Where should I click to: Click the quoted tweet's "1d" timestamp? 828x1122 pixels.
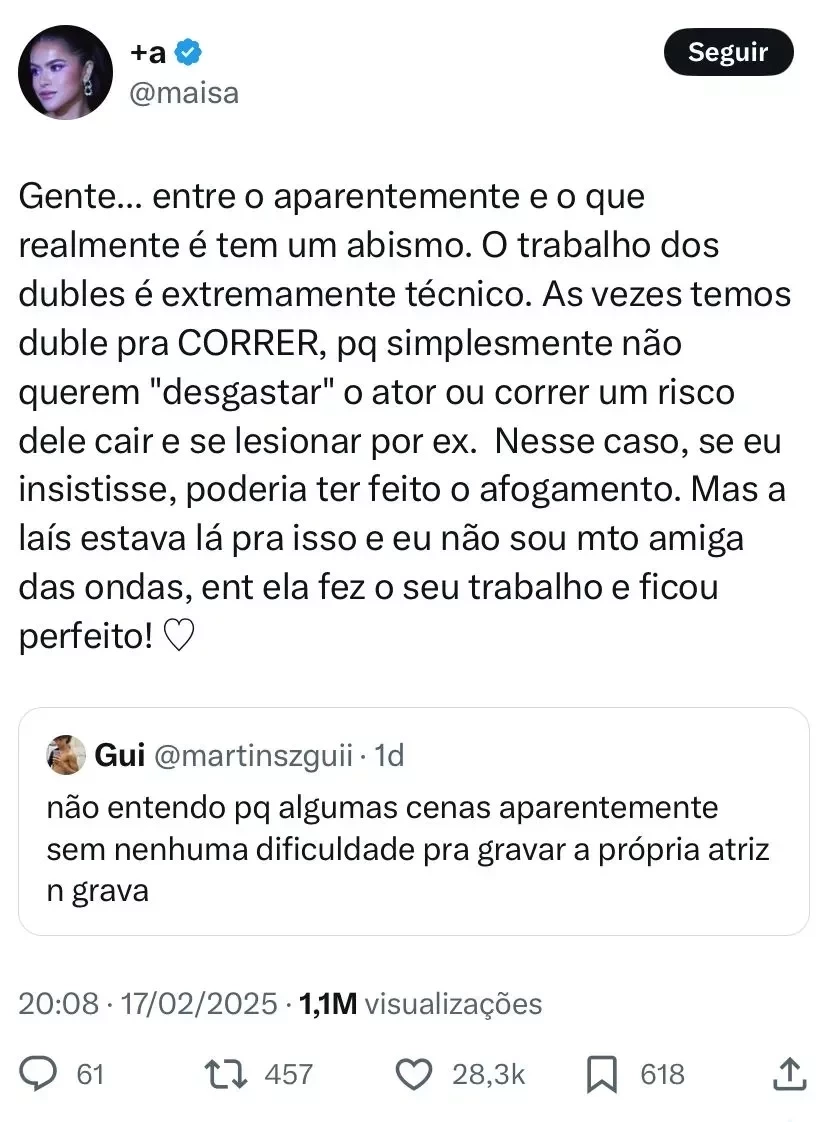click(x=388, y=756)
